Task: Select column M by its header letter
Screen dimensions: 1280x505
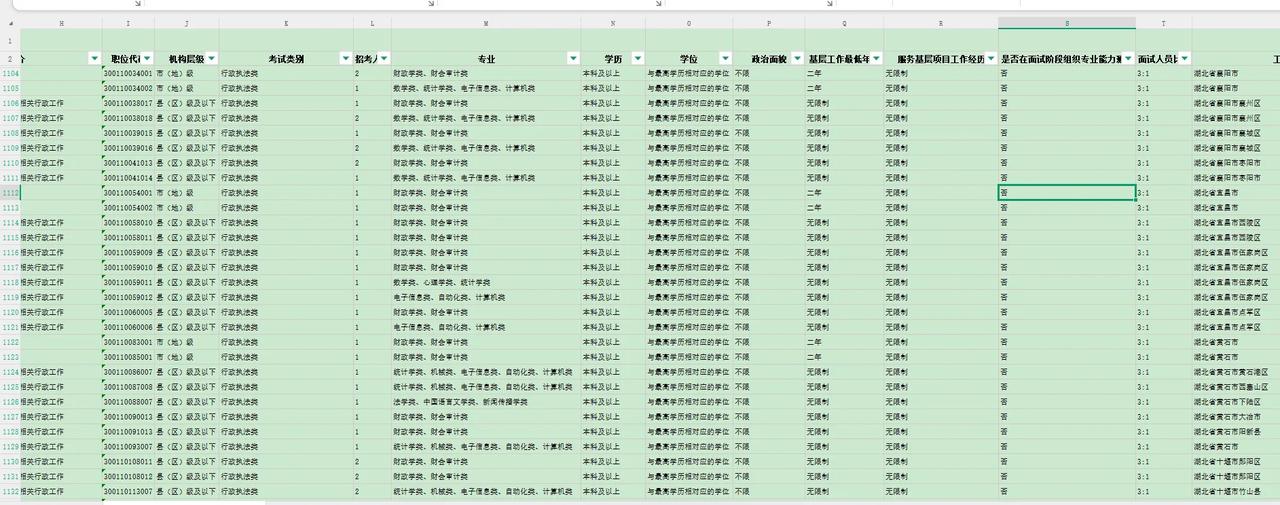Action: tap(486, 23)
